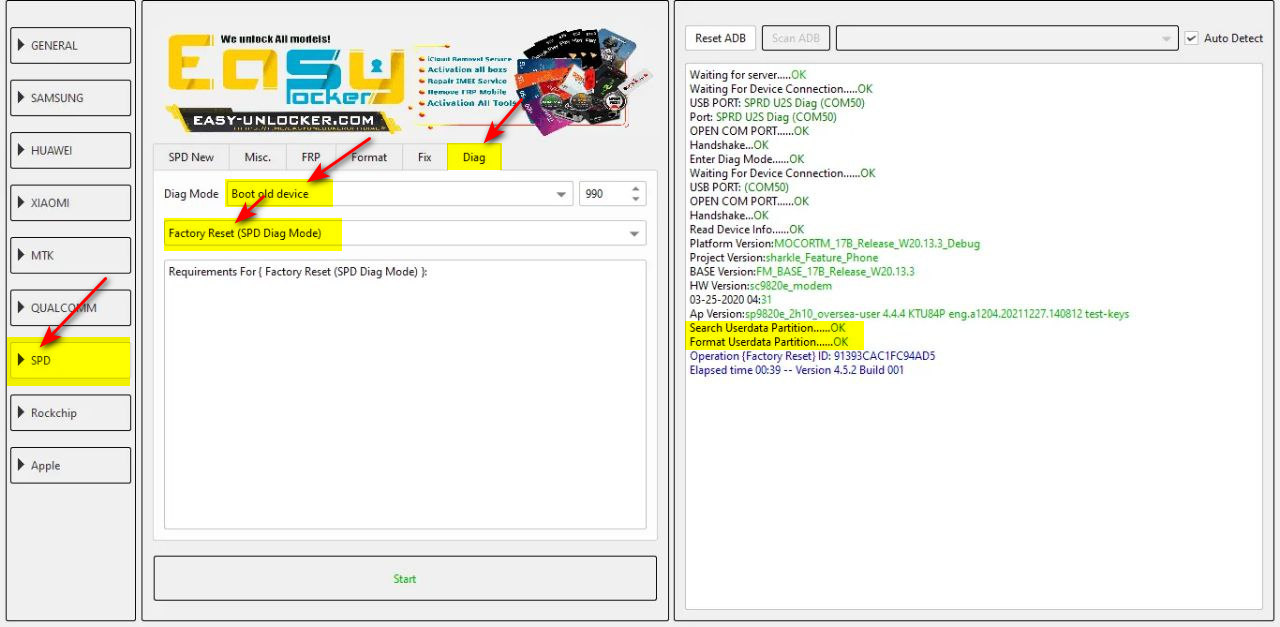Viewport: 1280px width, 627px height.
Task: Open the Apple section
Action: click(70, 465)
